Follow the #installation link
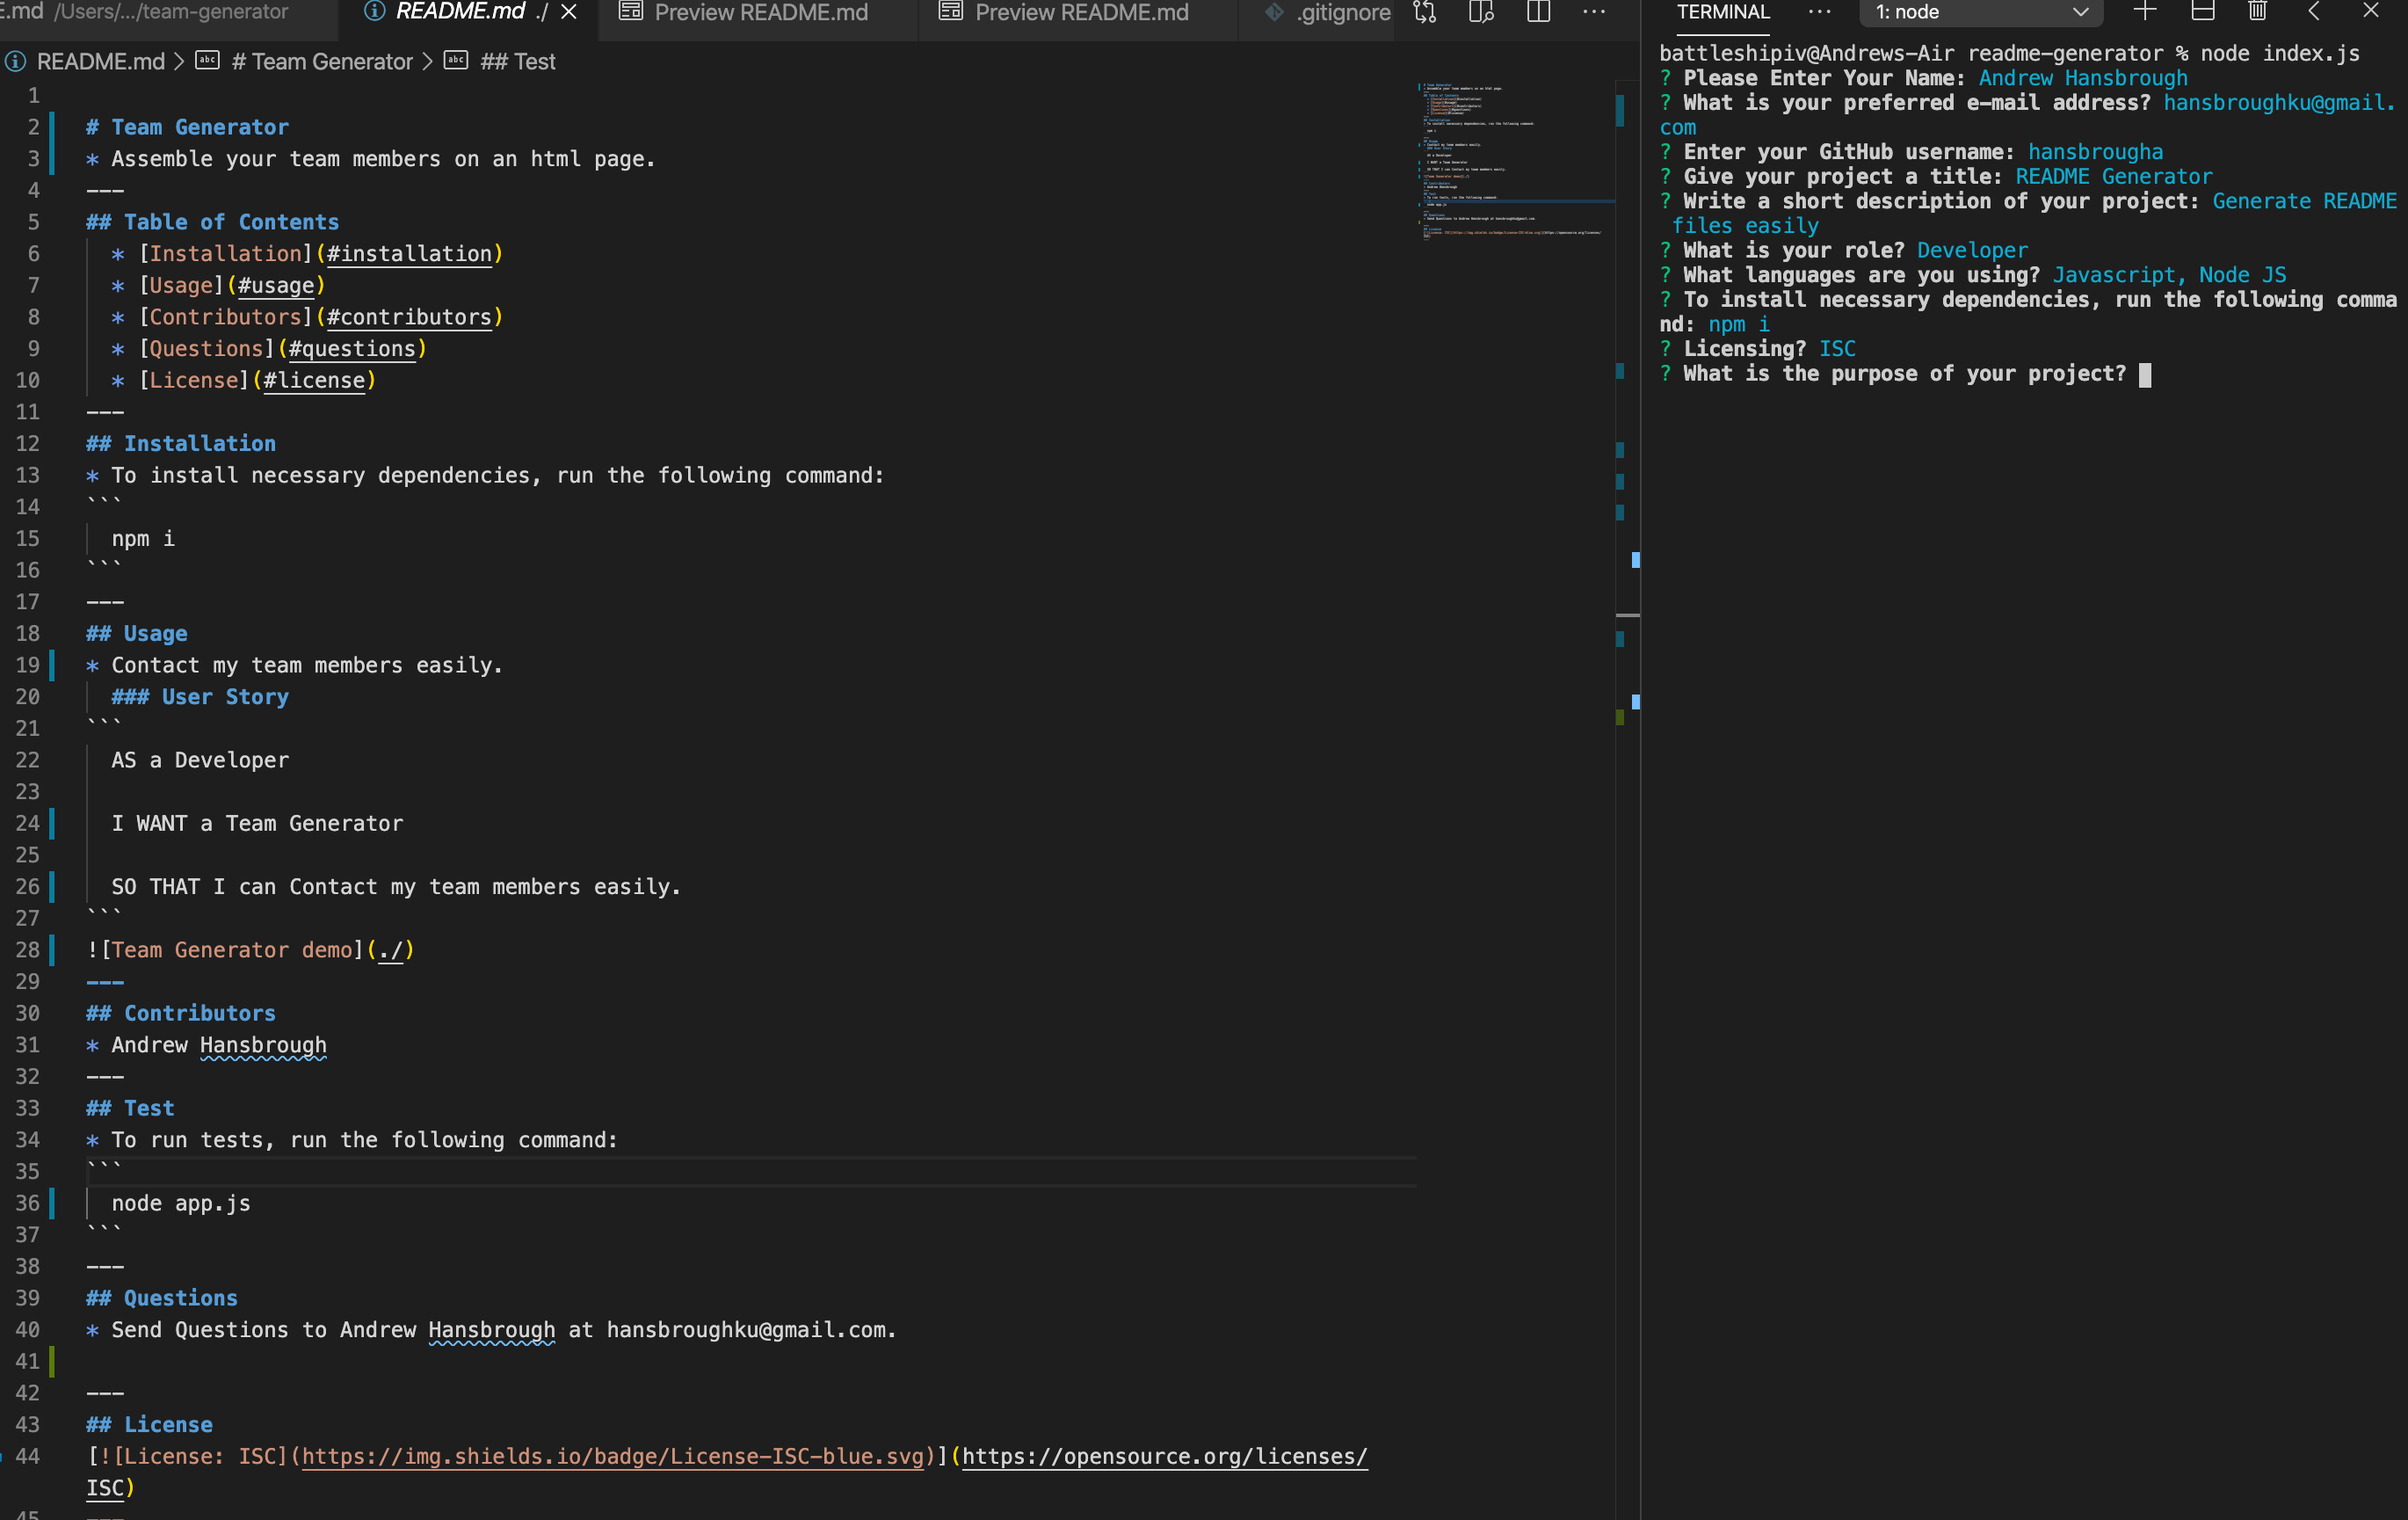Viewport: 2408px width, 1520px height. [x=409, y=254]
